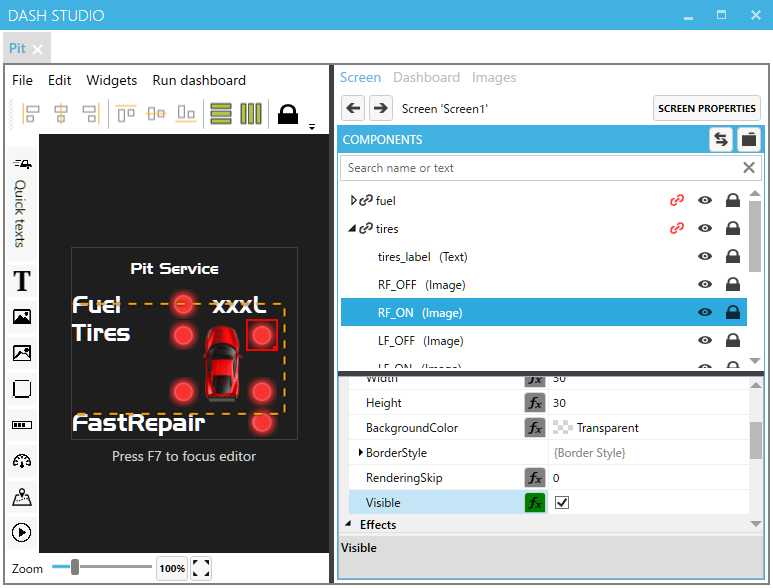This screenshot has width=773, height=588.
Task: Open Screen Properties
Action: 706,108
